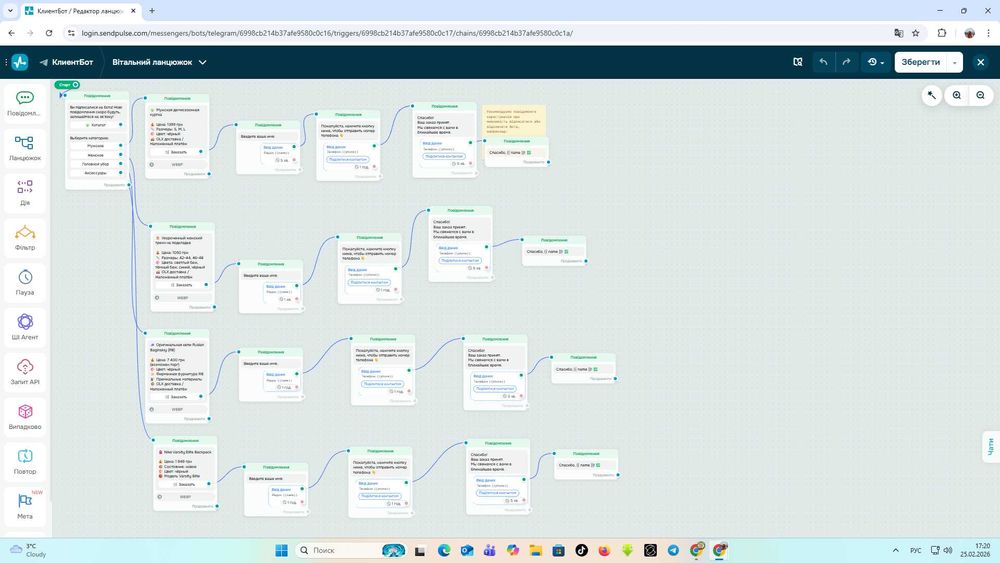The image size is (1000, 563).
Task: Open the arrow next to Зберегти
Action: tap(955, 62)
